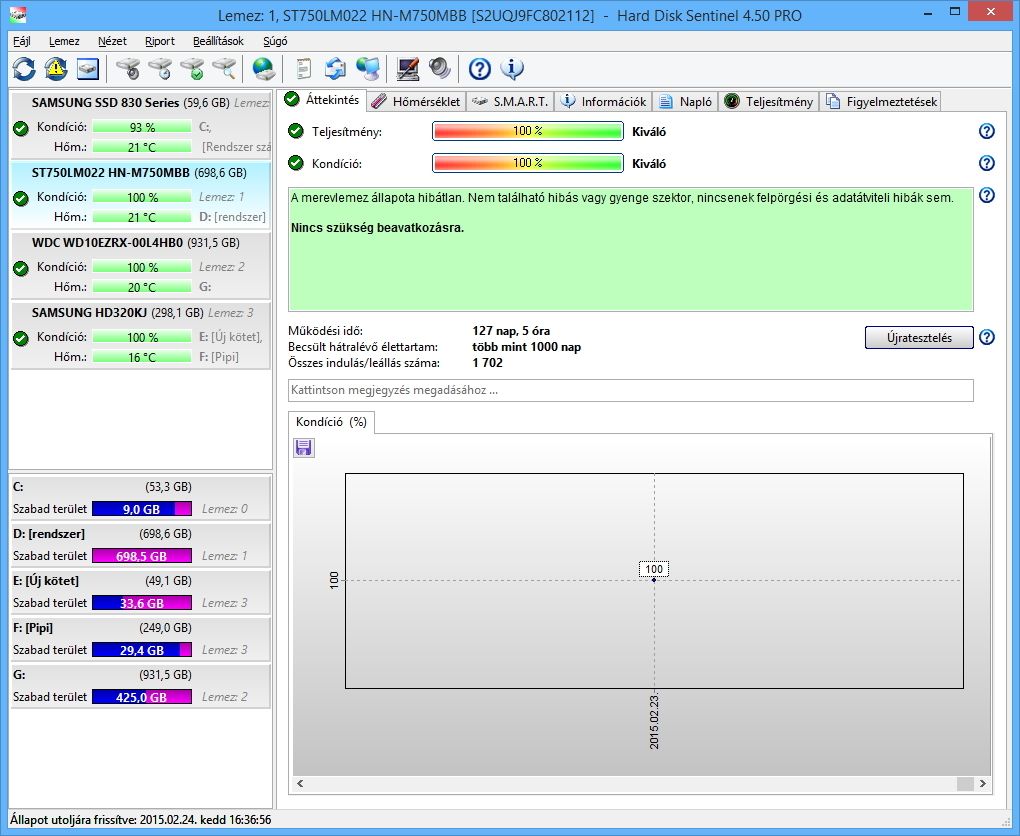Open the Riport menu
This screenshot has height=836, width=1020.
coord(159,41)
